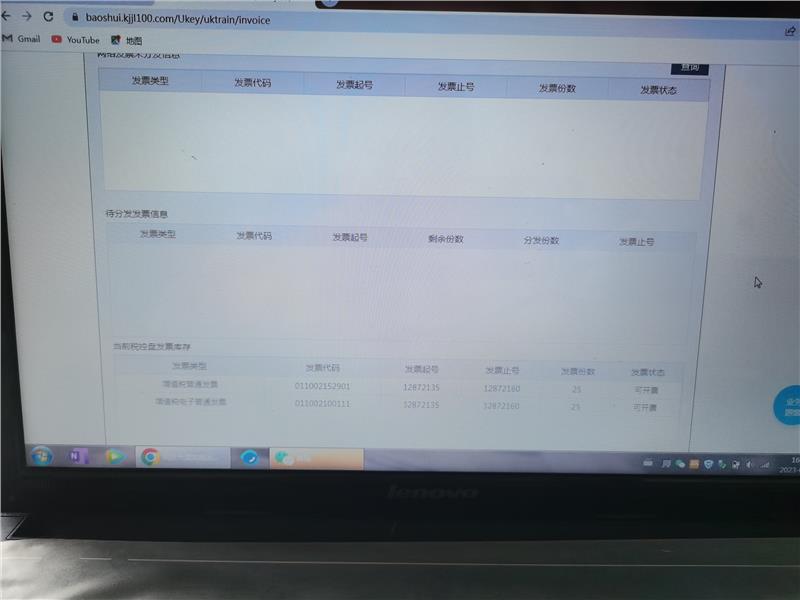
Task: Click the 发票状态 header in top table
Action: 658,90
